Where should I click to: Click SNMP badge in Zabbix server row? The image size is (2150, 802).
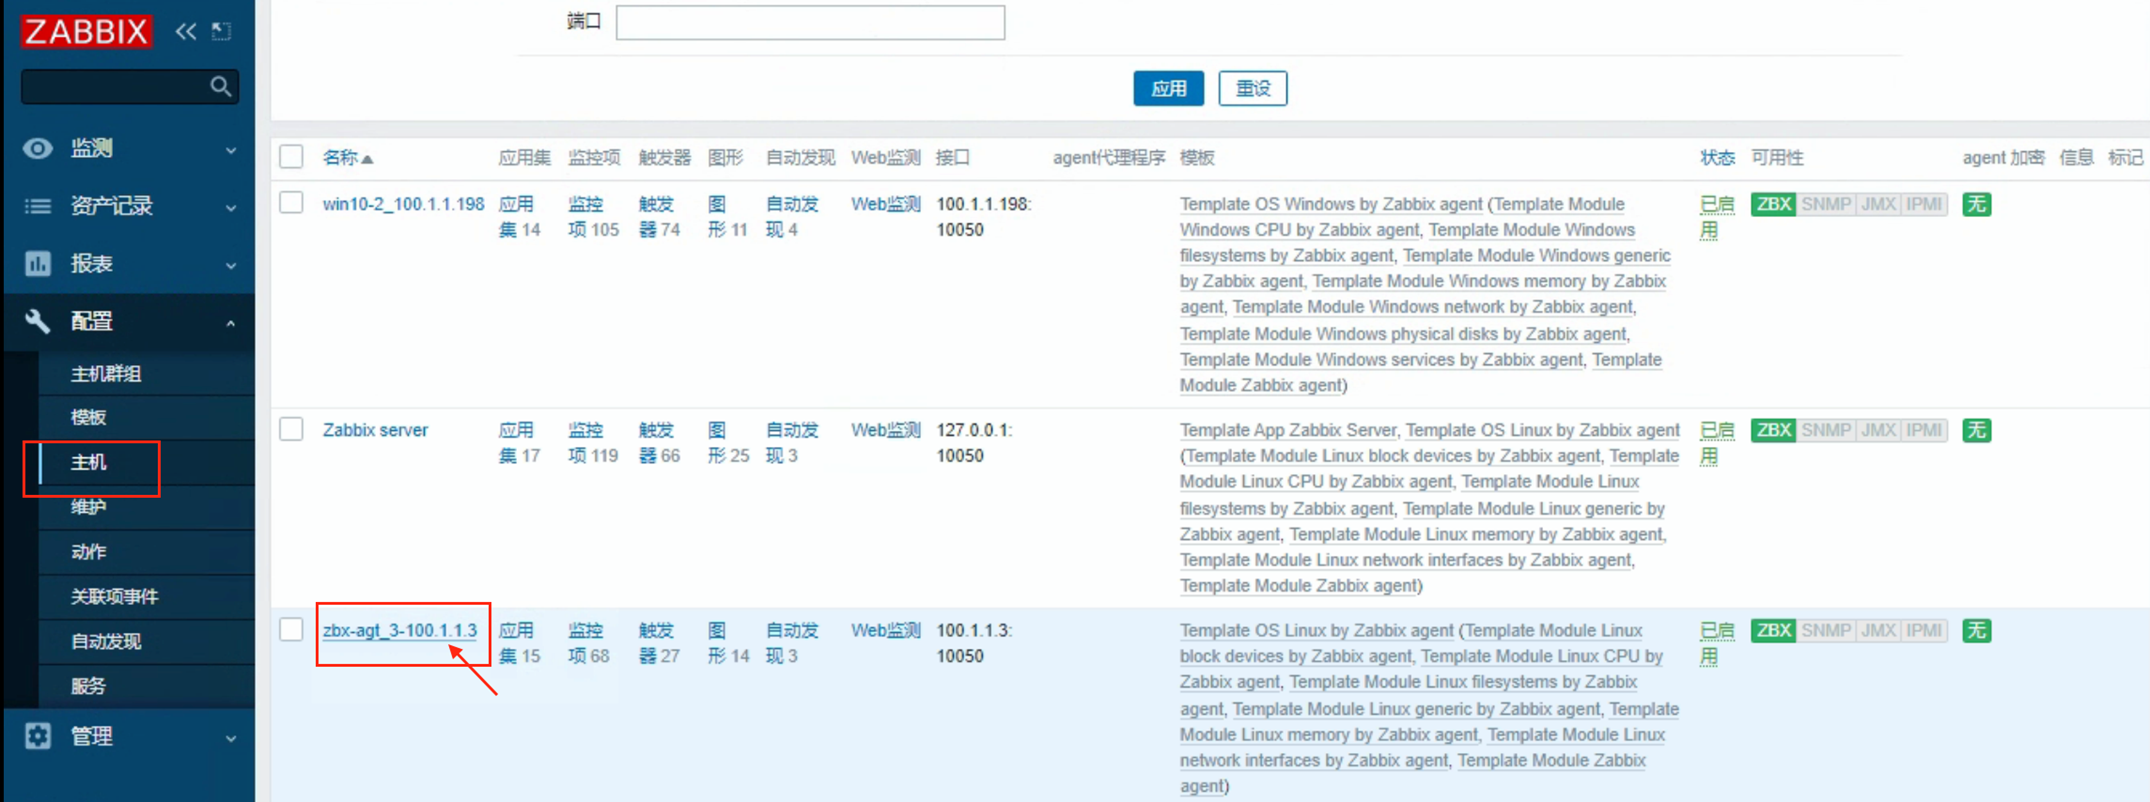coord(1826,430)
